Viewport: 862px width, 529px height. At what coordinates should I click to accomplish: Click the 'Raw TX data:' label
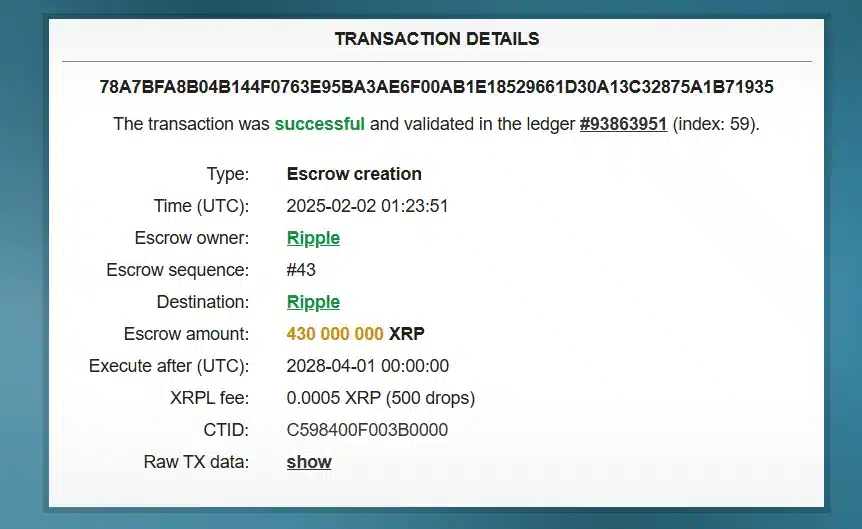[196, 462]
